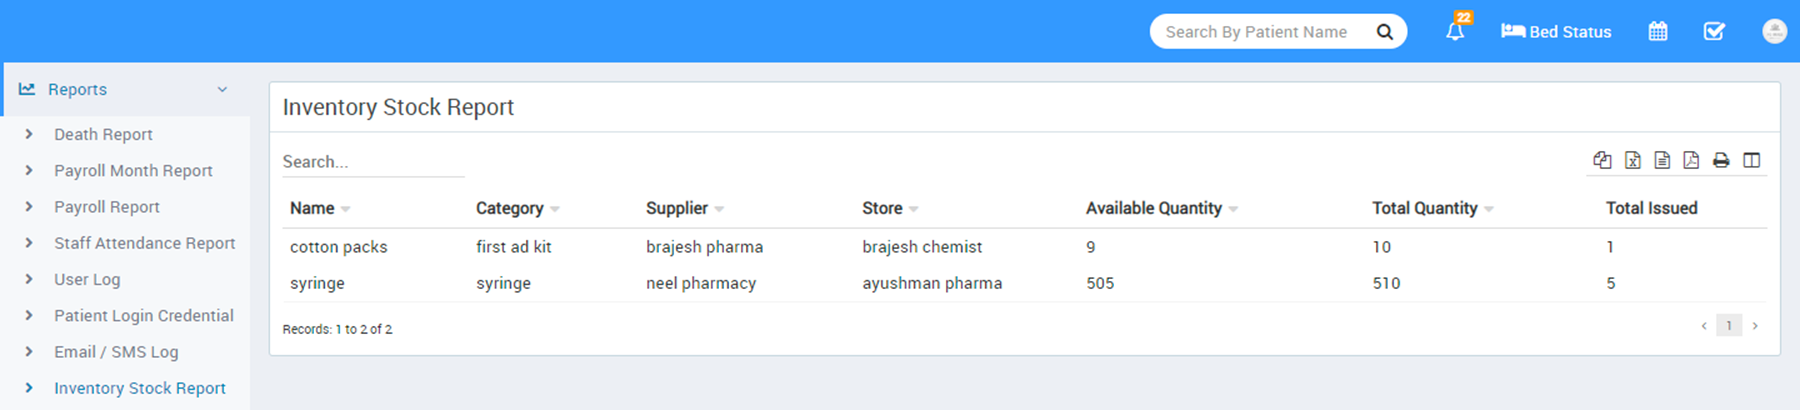Export the report as PDF
Viewport: 1800px width, 410px height.
pyautogui.click(x=1691, y=160)
